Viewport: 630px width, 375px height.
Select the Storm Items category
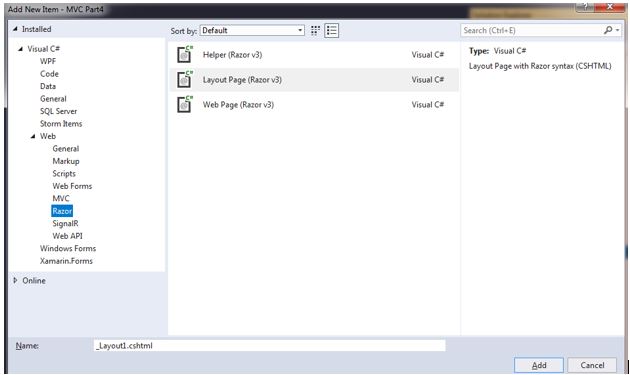coord(61,124)
